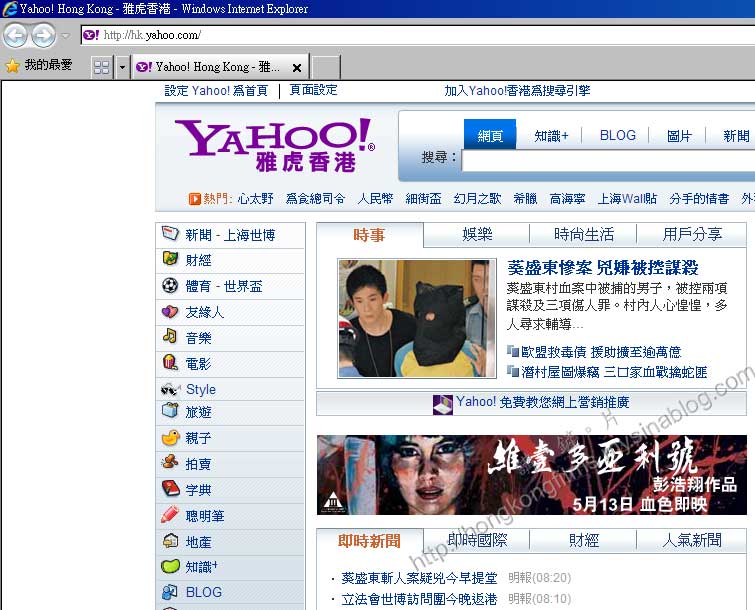755x610 pixels.
Task: Click the Auction icon in sidebar
Action: [x=170, y=464]
